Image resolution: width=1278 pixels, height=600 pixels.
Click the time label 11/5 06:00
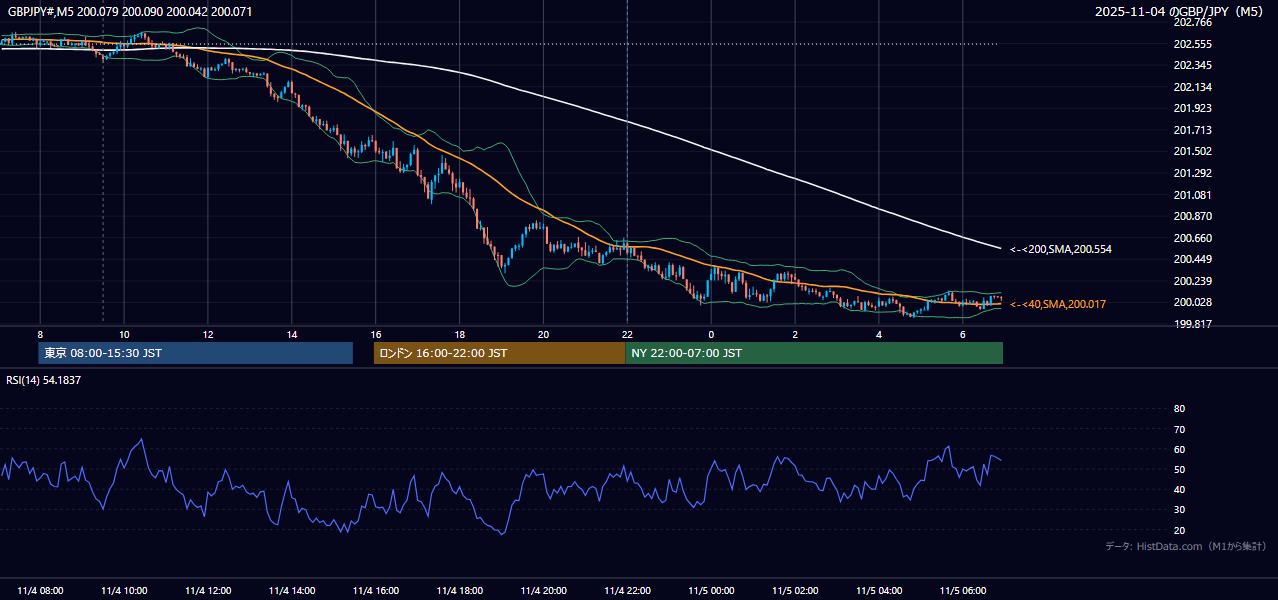click(x=962, y=590)
